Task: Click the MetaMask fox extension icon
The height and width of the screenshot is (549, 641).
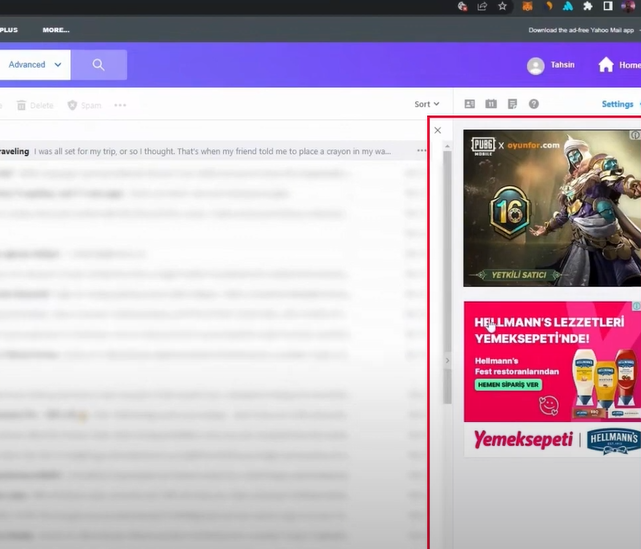Action: point(527,6)
